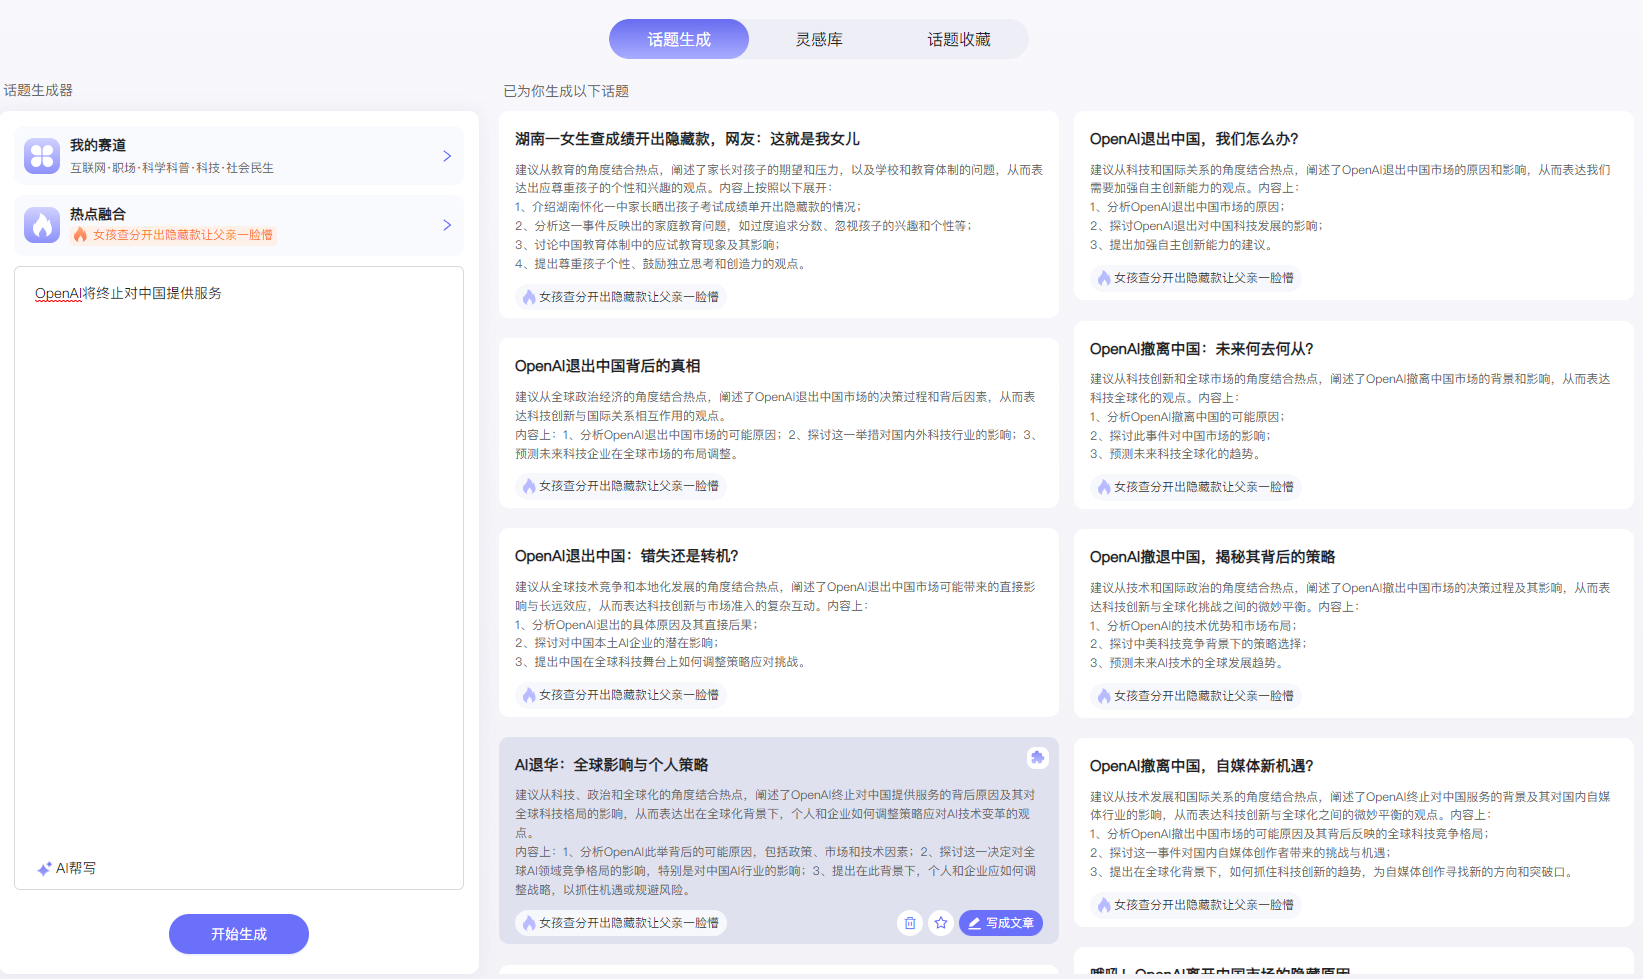This screenshot has width=1643, height=979.
Task: Open the 话题收藏 tab
Action: pyautogui.click(x=958, y=39)
